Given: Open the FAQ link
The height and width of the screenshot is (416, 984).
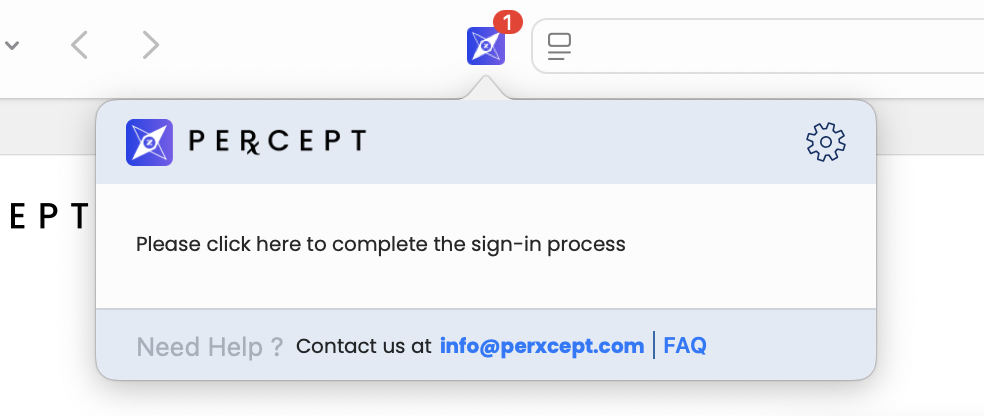Looking at the screenshot, I should [685, 346].
